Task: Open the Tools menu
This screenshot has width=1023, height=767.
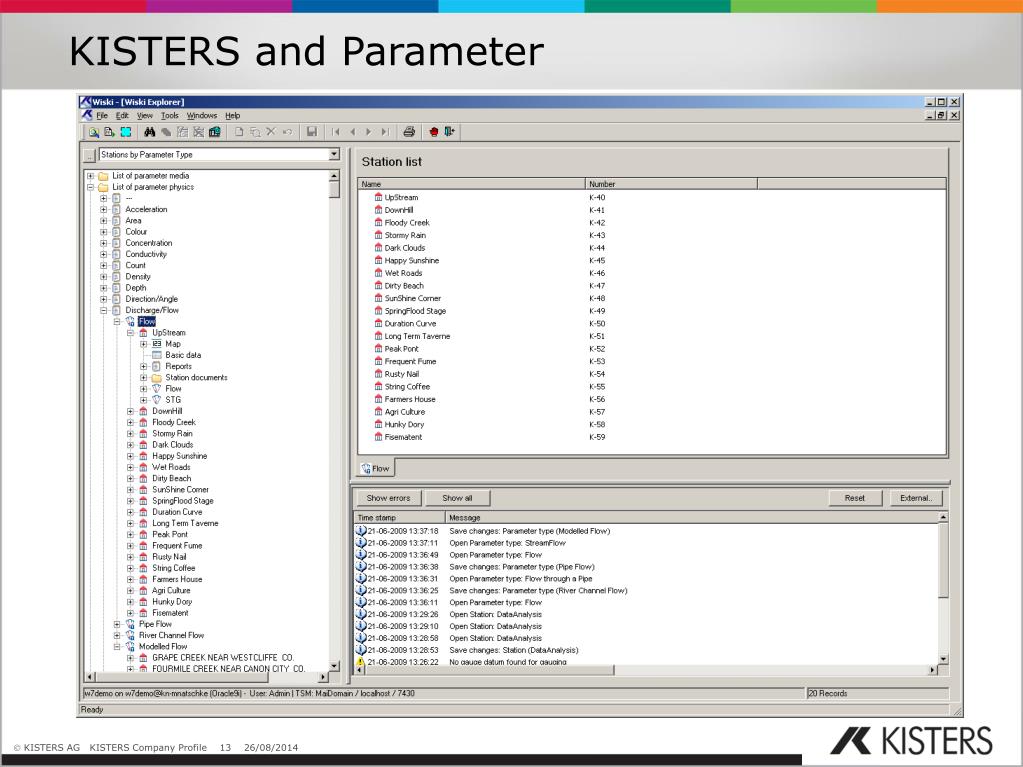Action: (x=170, y=115)
